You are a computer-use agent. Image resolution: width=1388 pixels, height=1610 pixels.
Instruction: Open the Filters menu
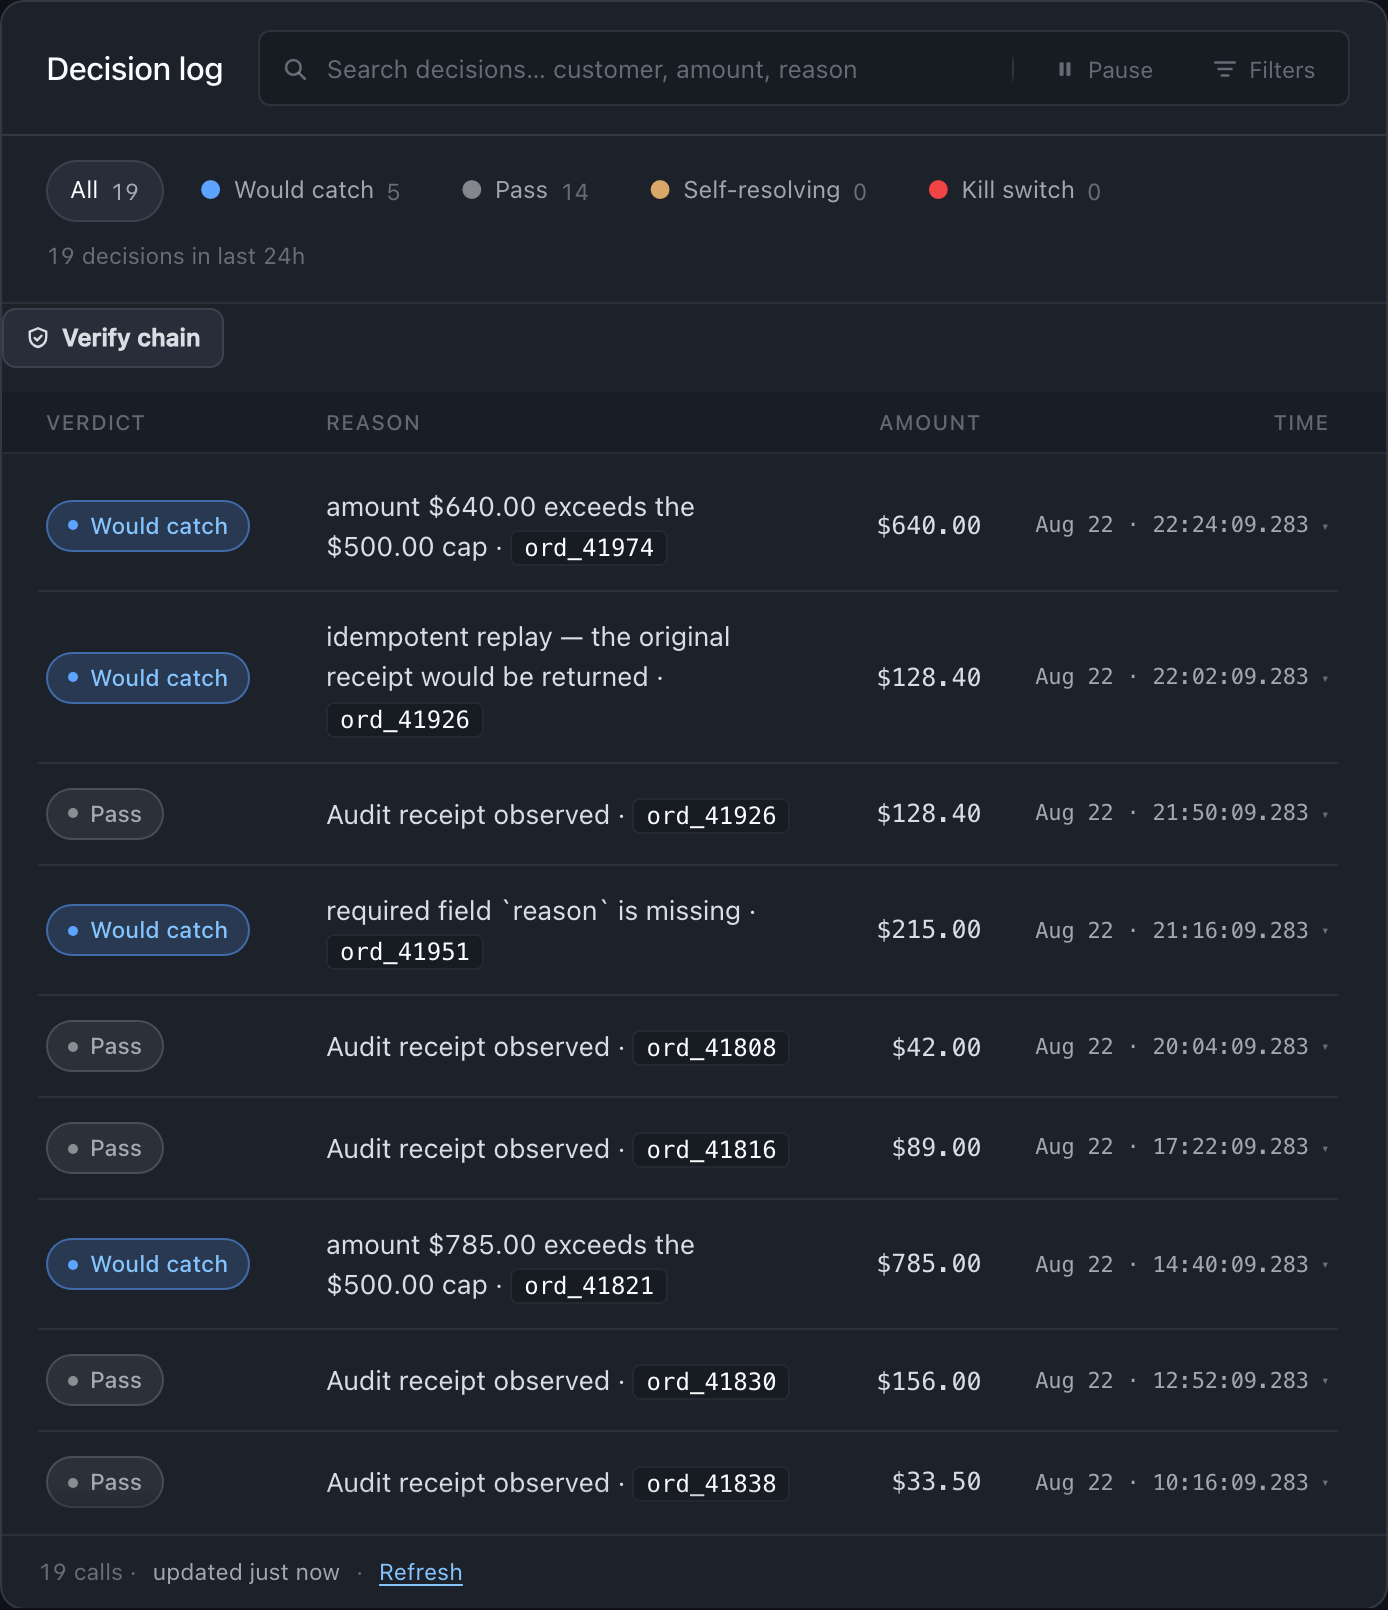pos(1265,70)
